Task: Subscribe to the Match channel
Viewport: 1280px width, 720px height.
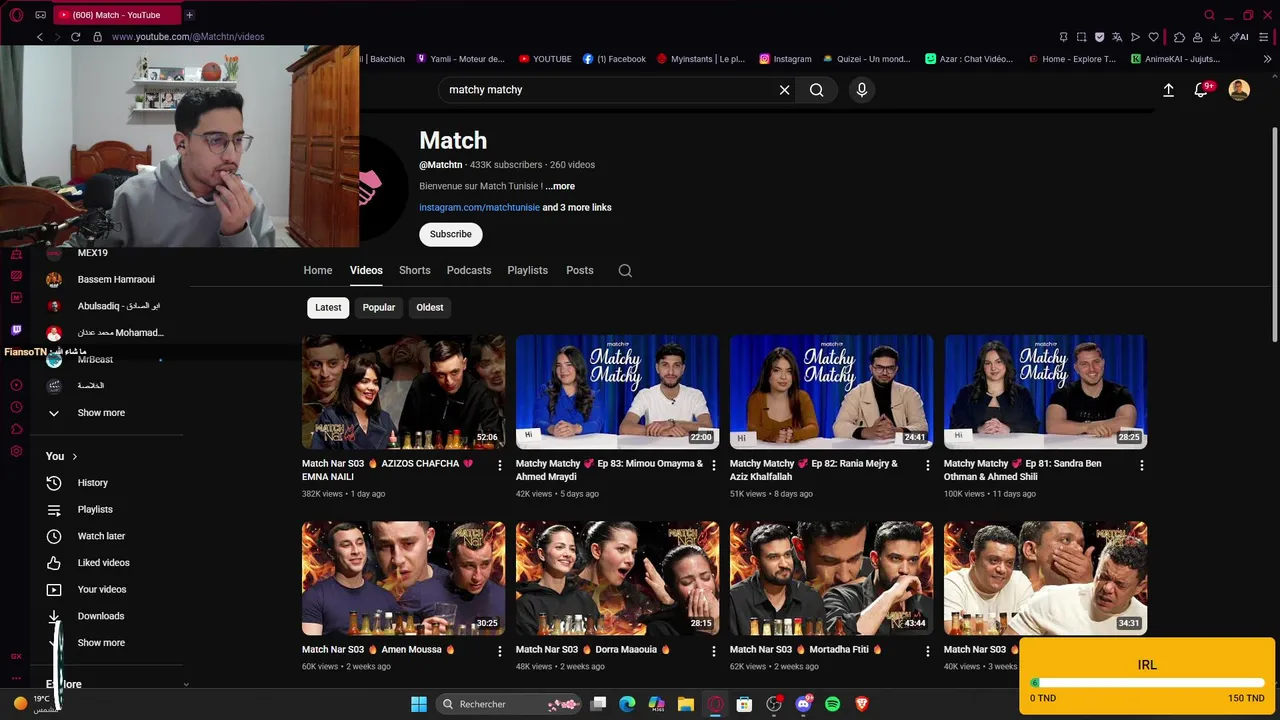Action: click(451, 234)
